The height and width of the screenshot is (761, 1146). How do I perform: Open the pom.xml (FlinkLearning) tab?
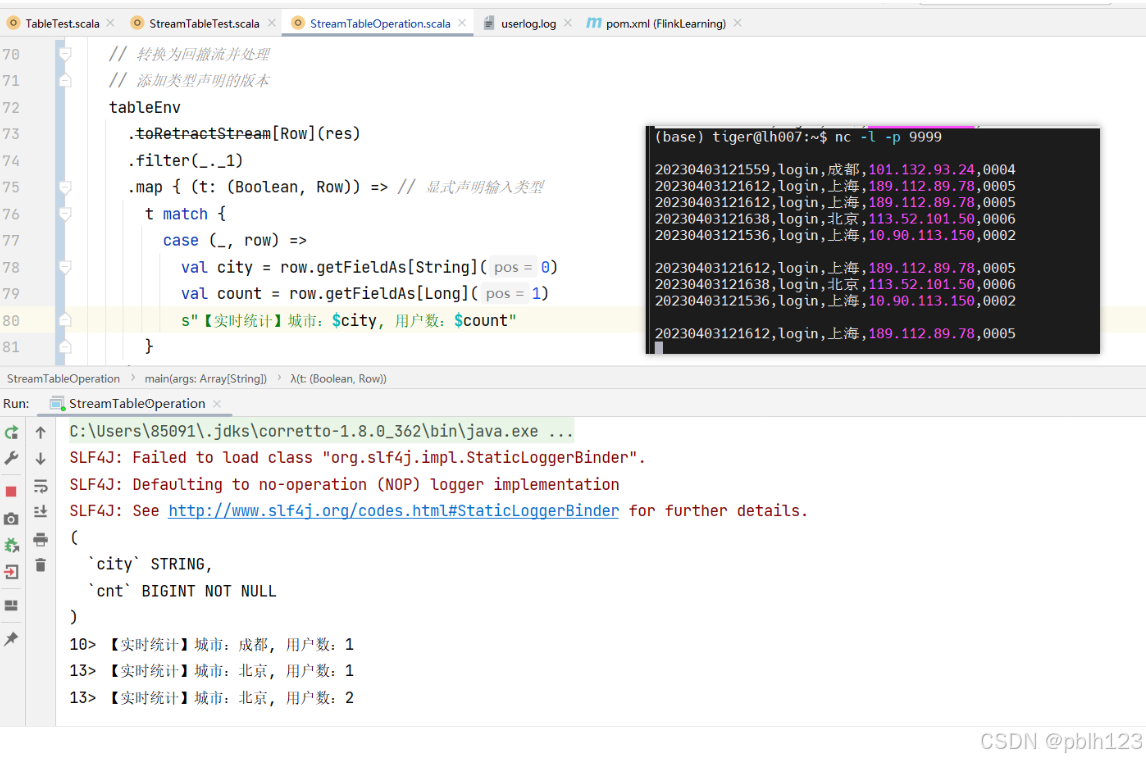(x=666, y=23)
